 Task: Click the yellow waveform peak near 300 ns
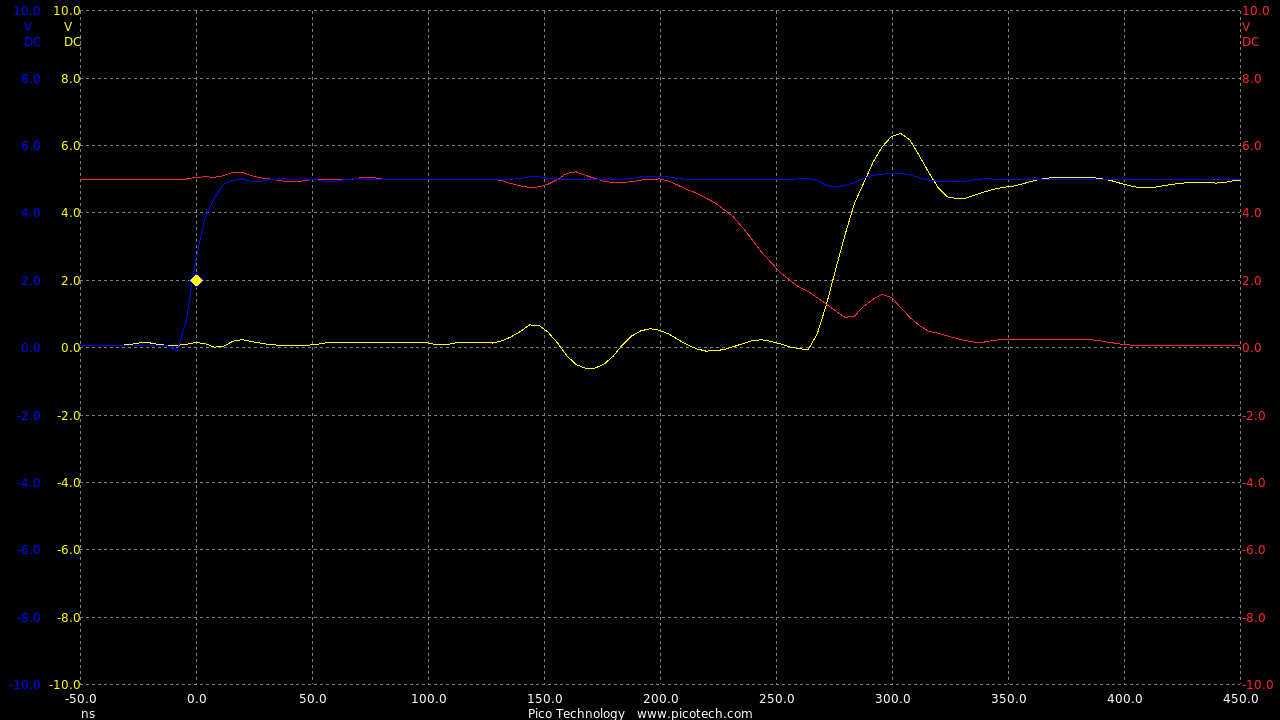click(900, 133)
